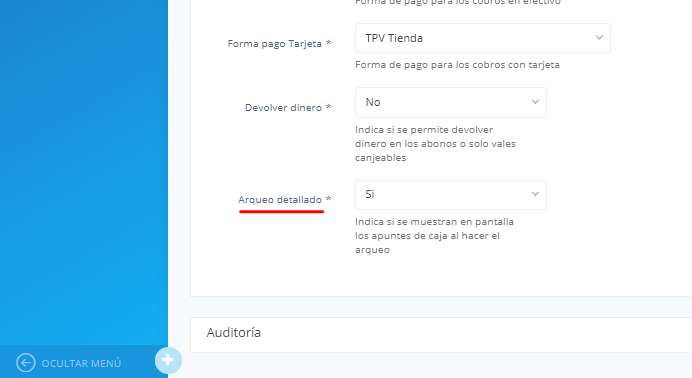692x378 pixels.
Task: Open the Devolver dinero dropdown
Action: (x=451, y=102)
